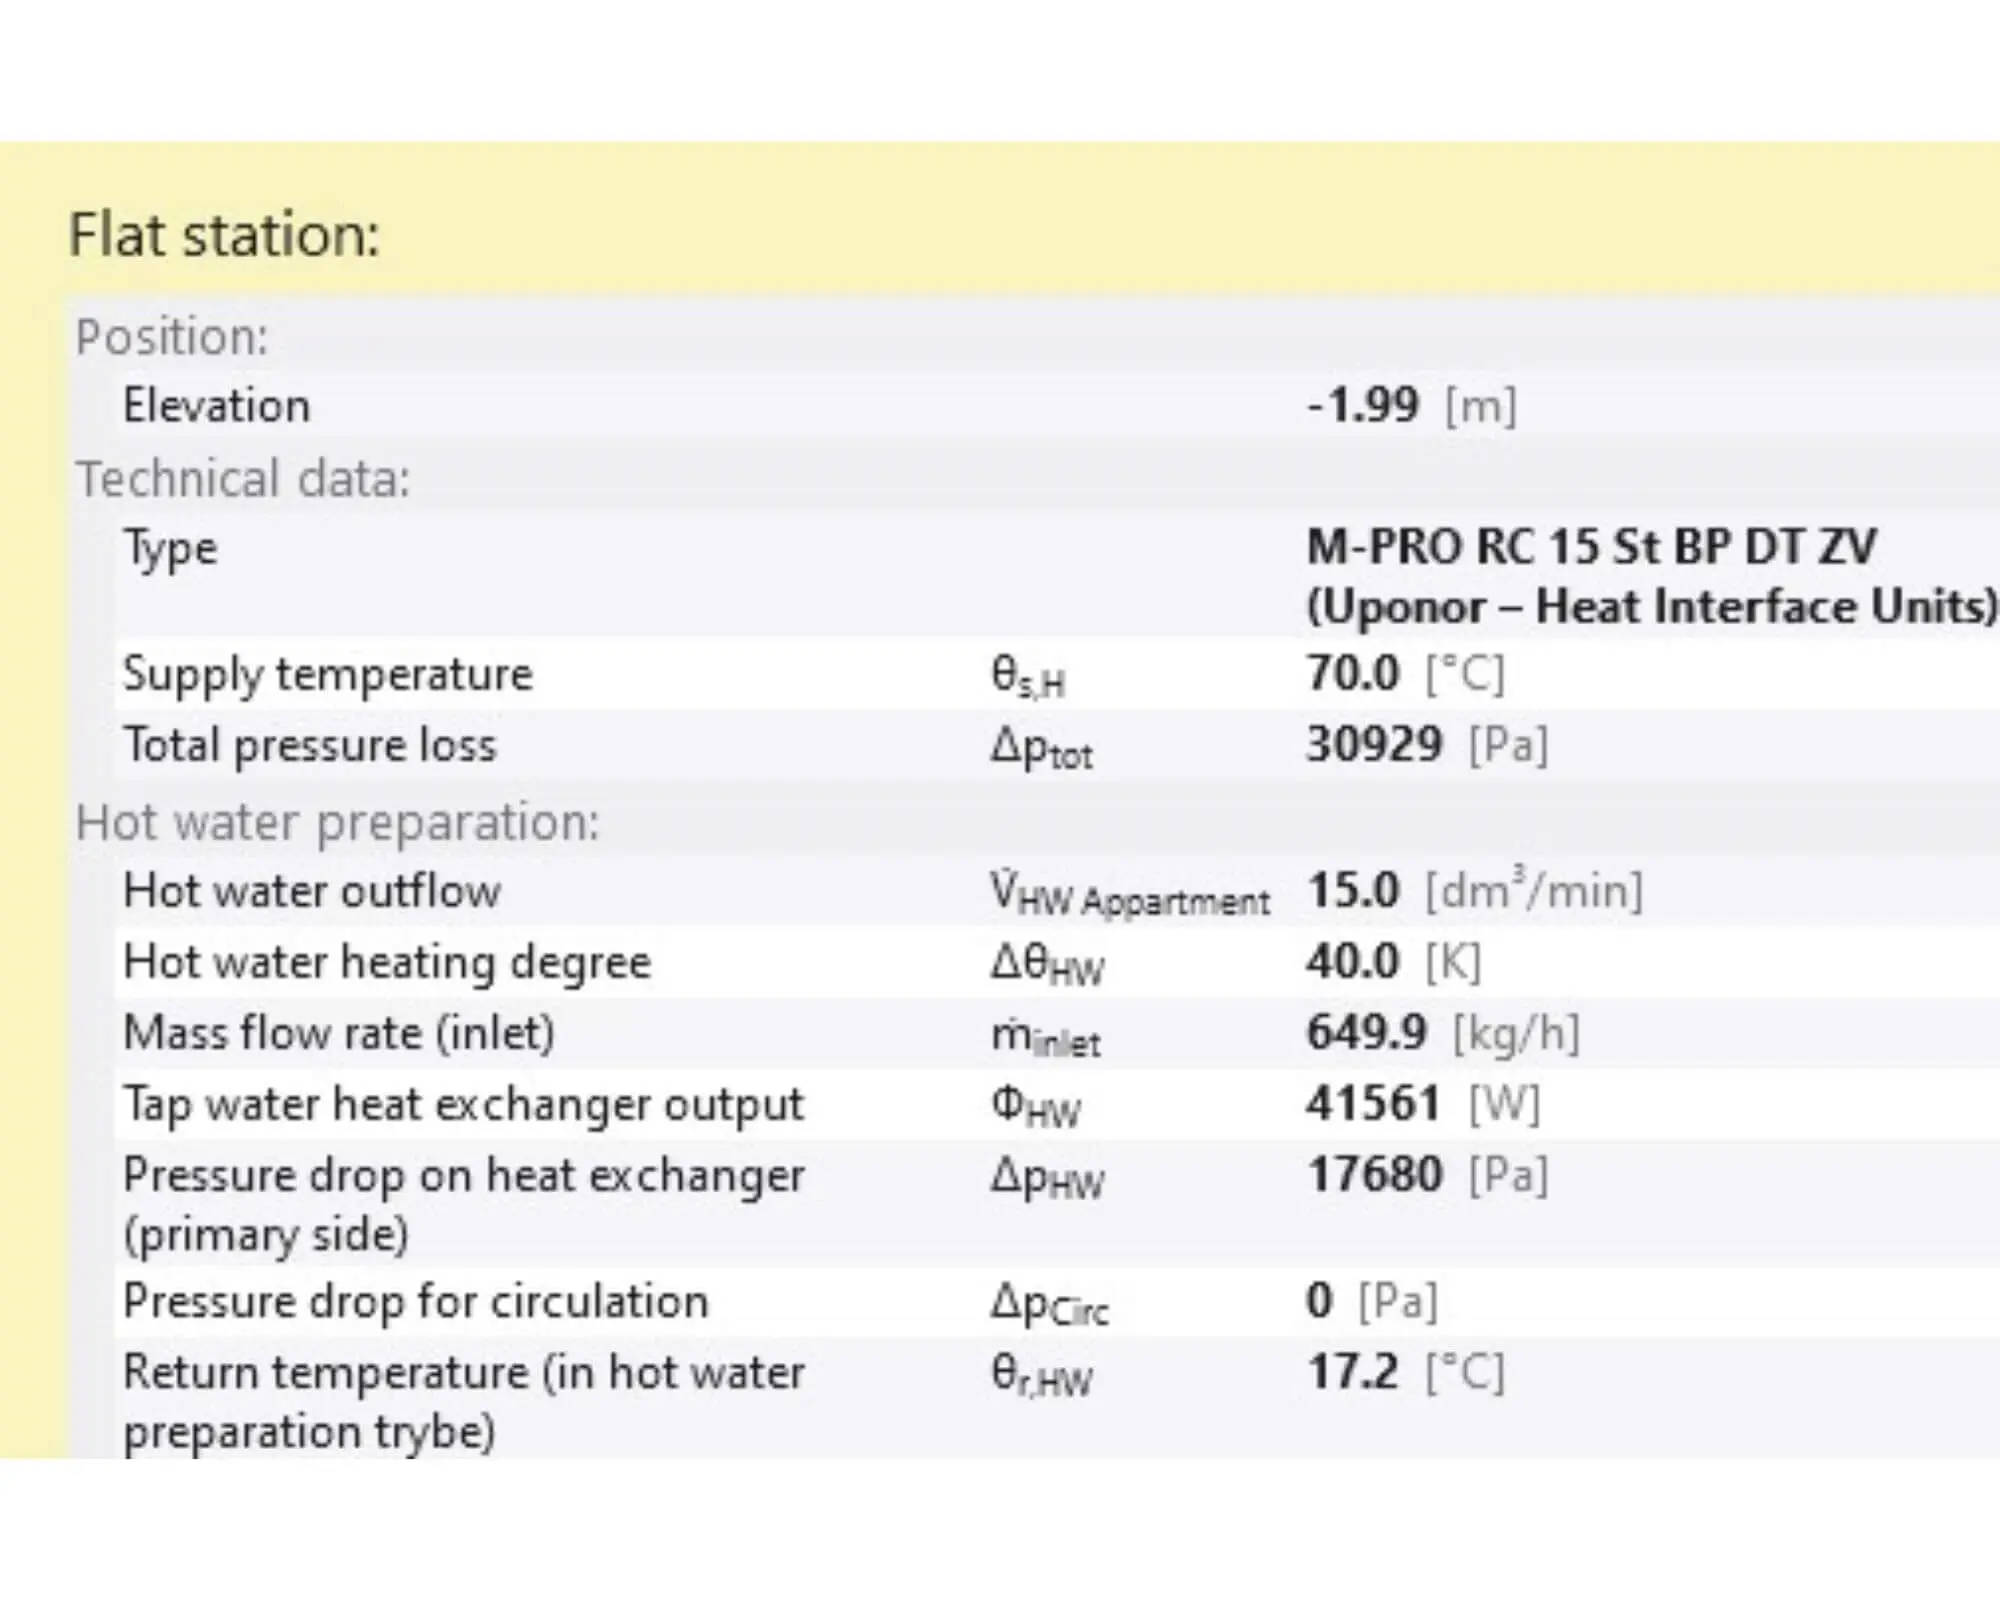
Task: Click the heat exchanger pressure drop 17680
Action: coord(1374,1175)
